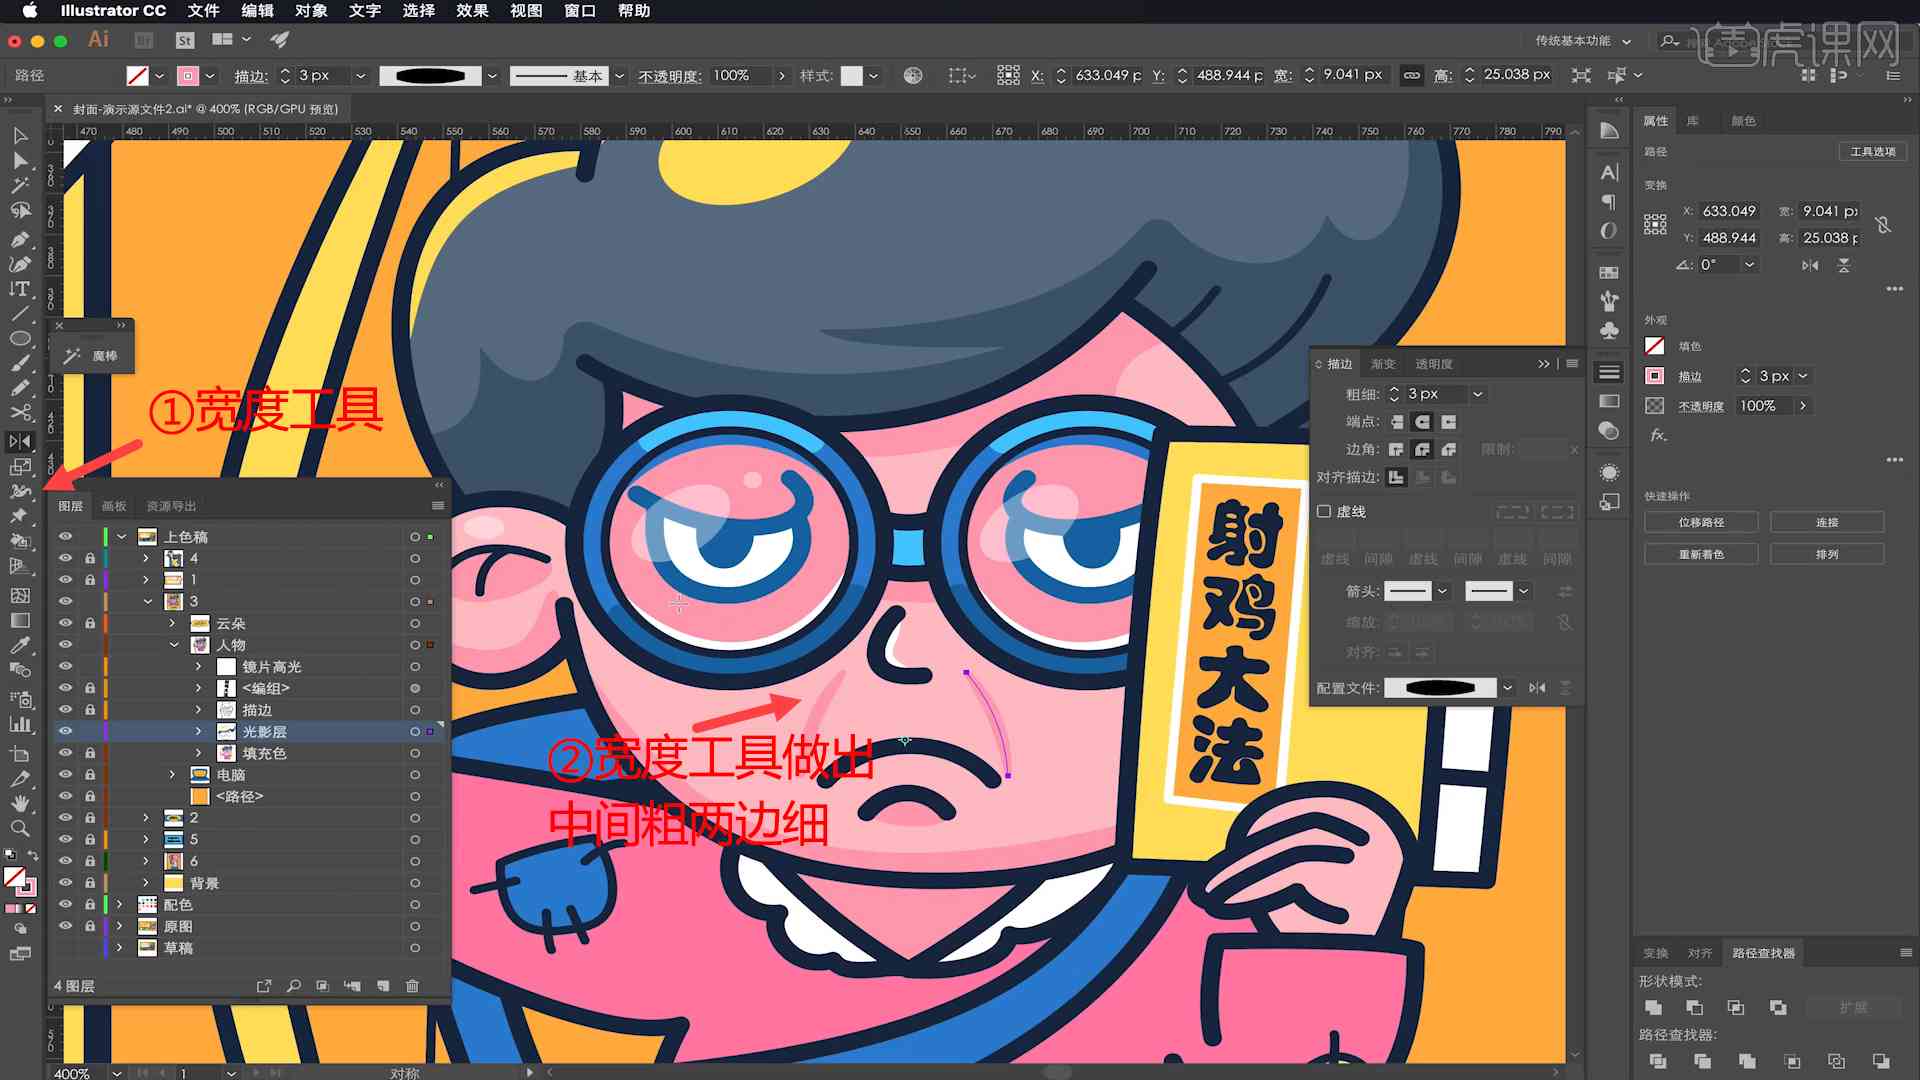Unlock the 描边 layer
Image resolution: width=1920 pixels, height=1080 pixels.
click(90, 710)
